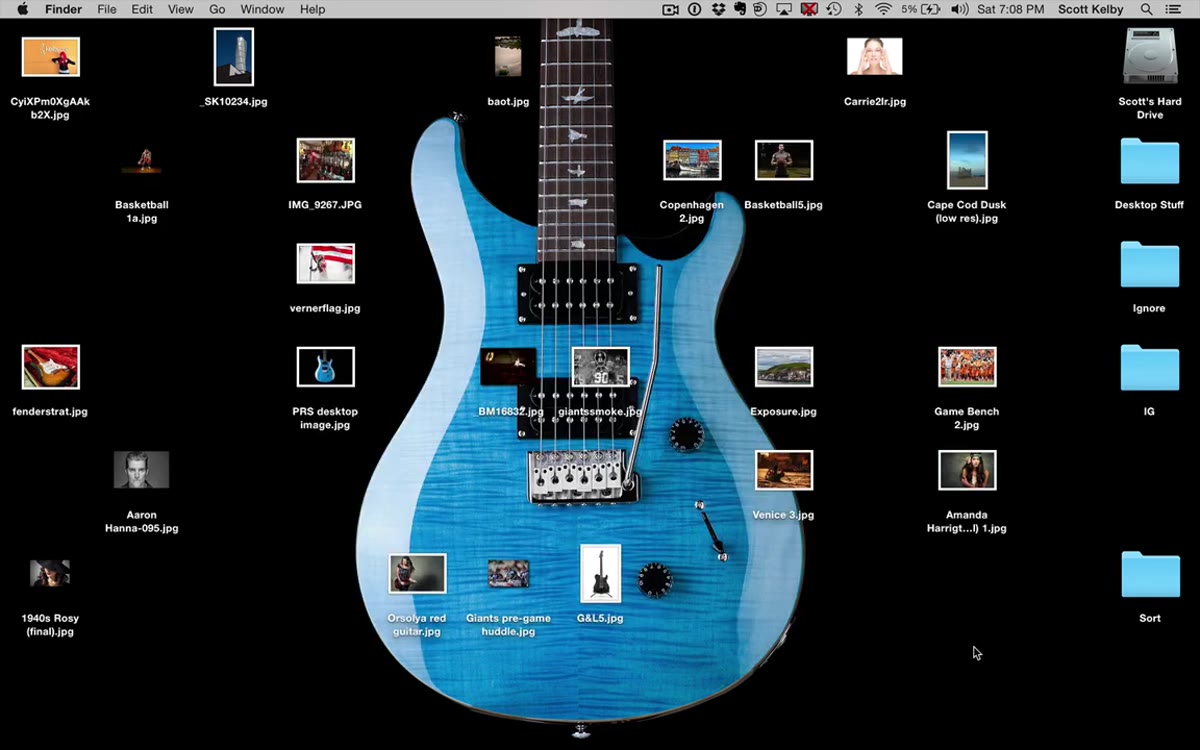Click the red crossed-out menu bar icon

[809, 9]
